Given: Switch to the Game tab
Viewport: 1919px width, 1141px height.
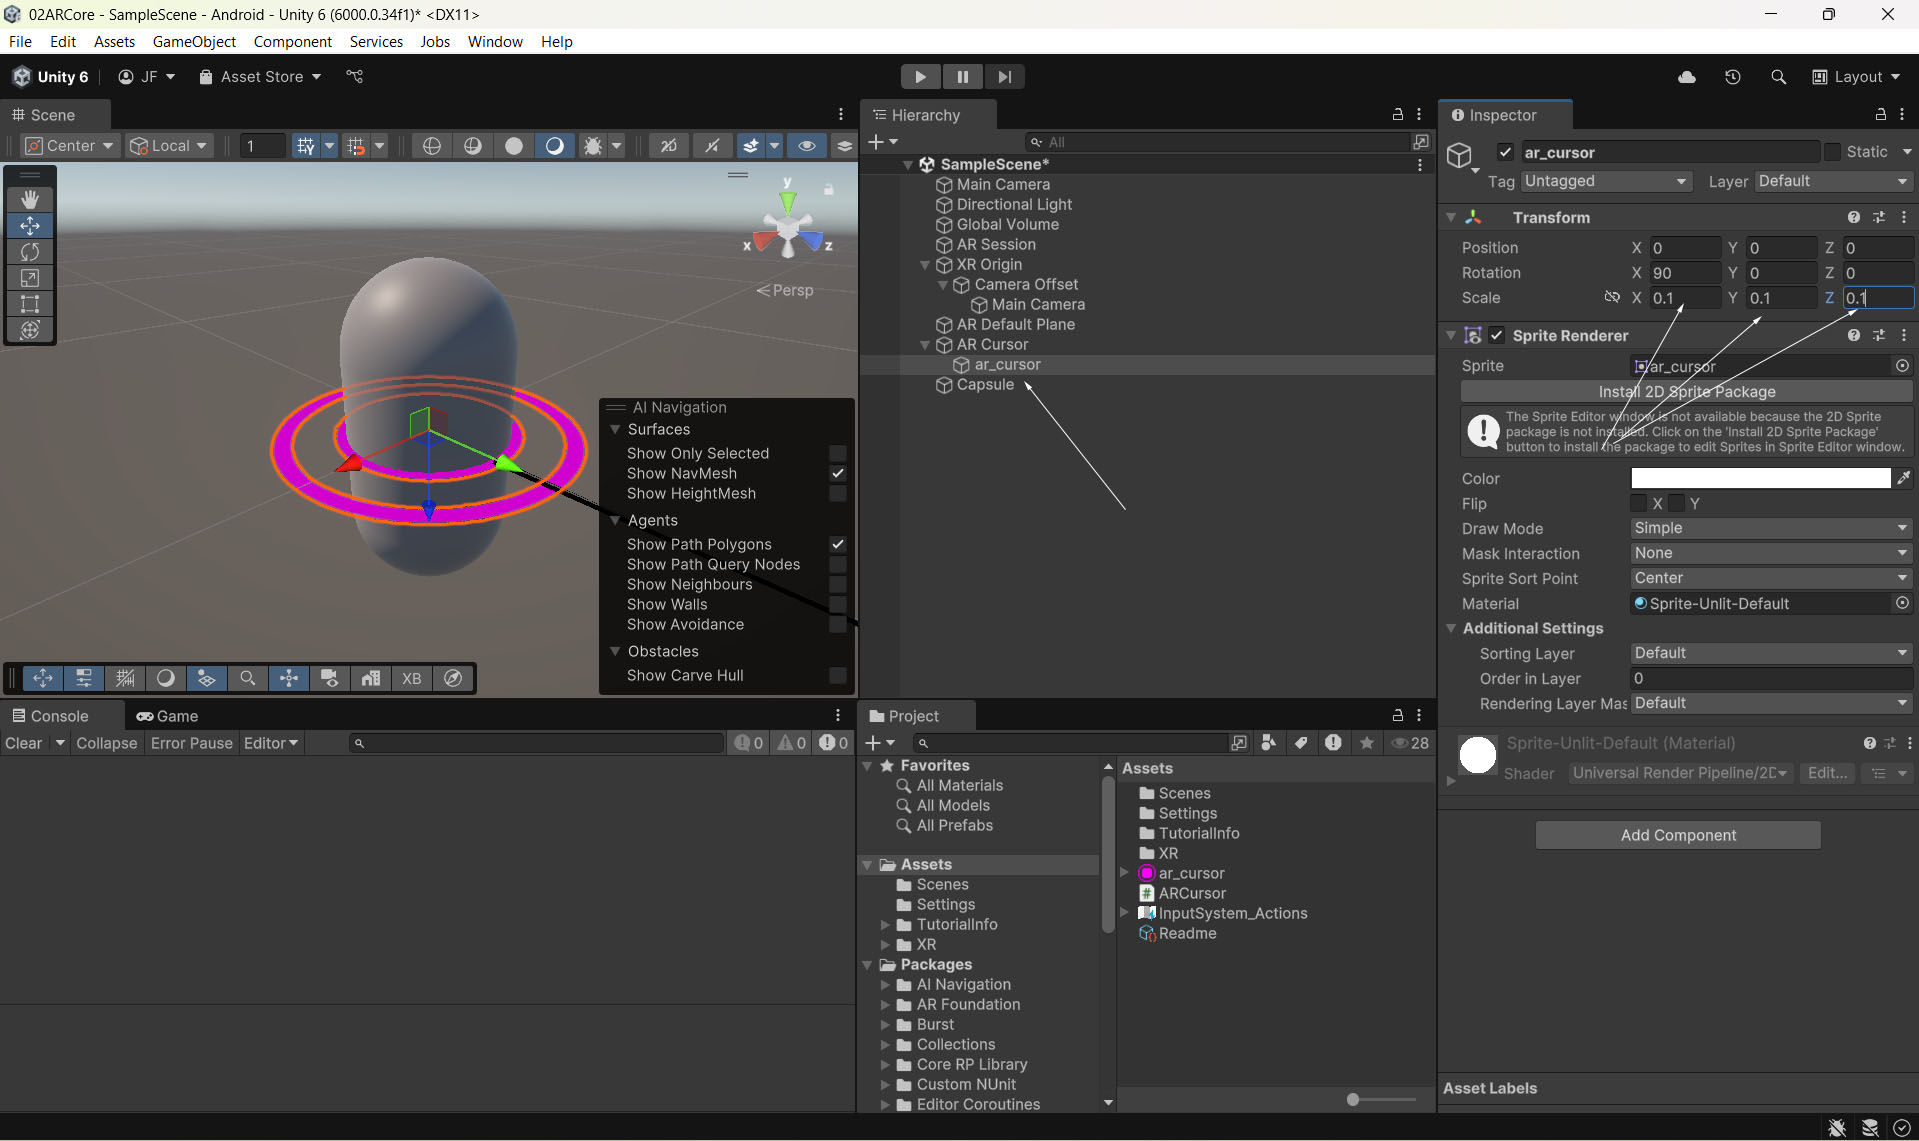Looking at the screenshot, I should [168, 716].
